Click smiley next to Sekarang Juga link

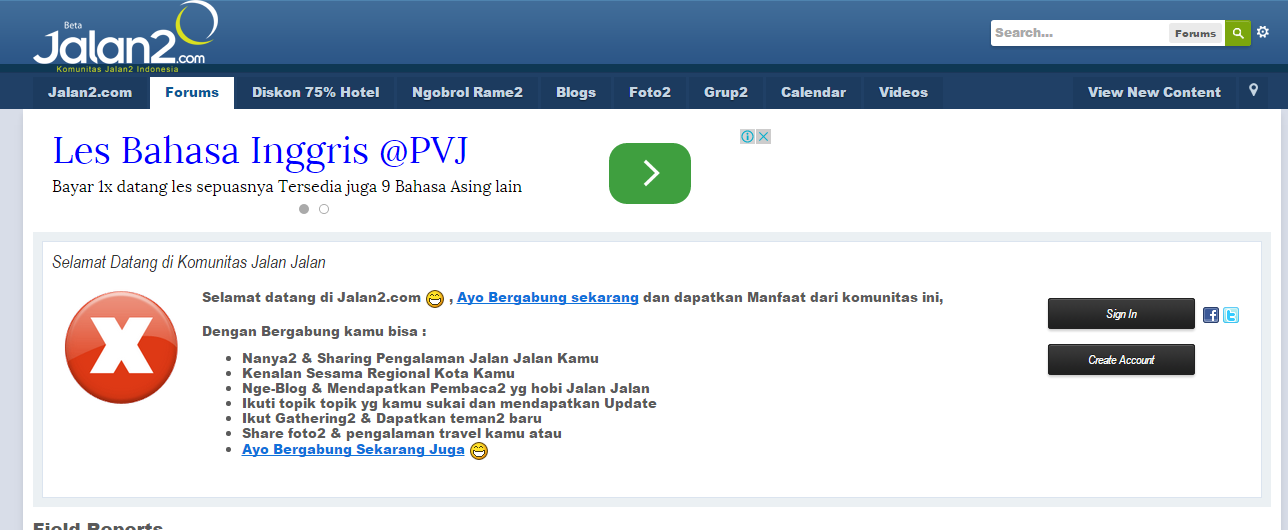[x=479, y=451]
